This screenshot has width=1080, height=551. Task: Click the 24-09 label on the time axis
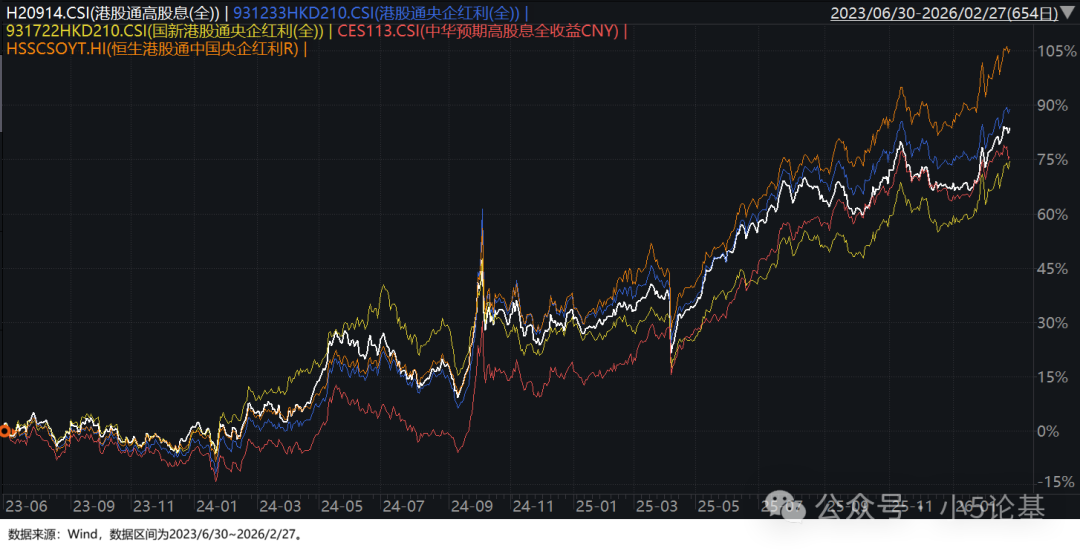coord(469,506)
